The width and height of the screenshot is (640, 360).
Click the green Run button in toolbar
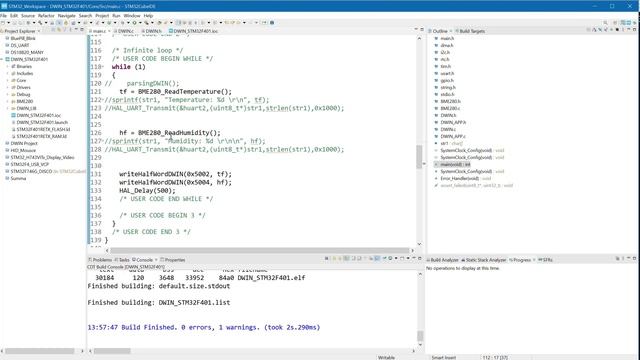tap(134, 22)
